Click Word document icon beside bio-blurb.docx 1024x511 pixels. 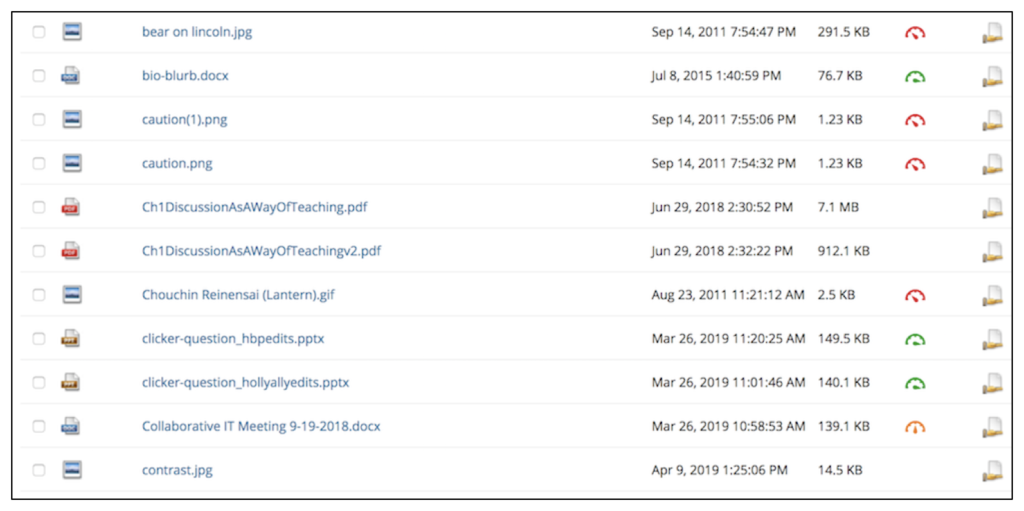[x=71, y=76]
